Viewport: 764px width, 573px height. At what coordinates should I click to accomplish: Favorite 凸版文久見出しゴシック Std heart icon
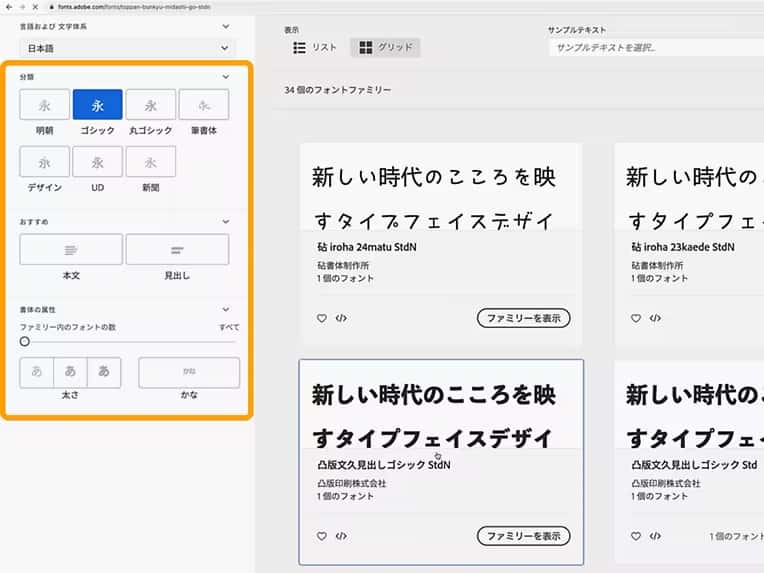[x=636, y=536]
